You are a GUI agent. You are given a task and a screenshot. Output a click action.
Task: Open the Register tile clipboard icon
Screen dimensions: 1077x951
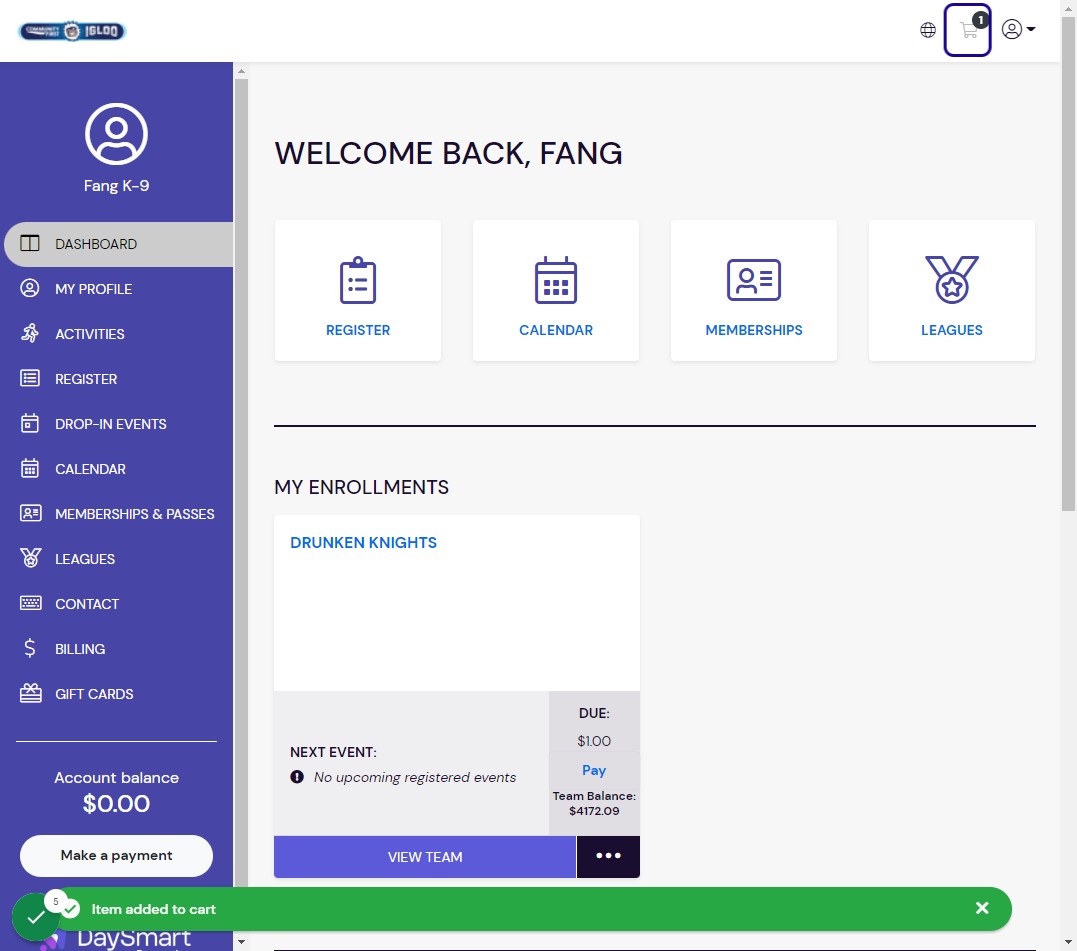click(x=358, y=280)
